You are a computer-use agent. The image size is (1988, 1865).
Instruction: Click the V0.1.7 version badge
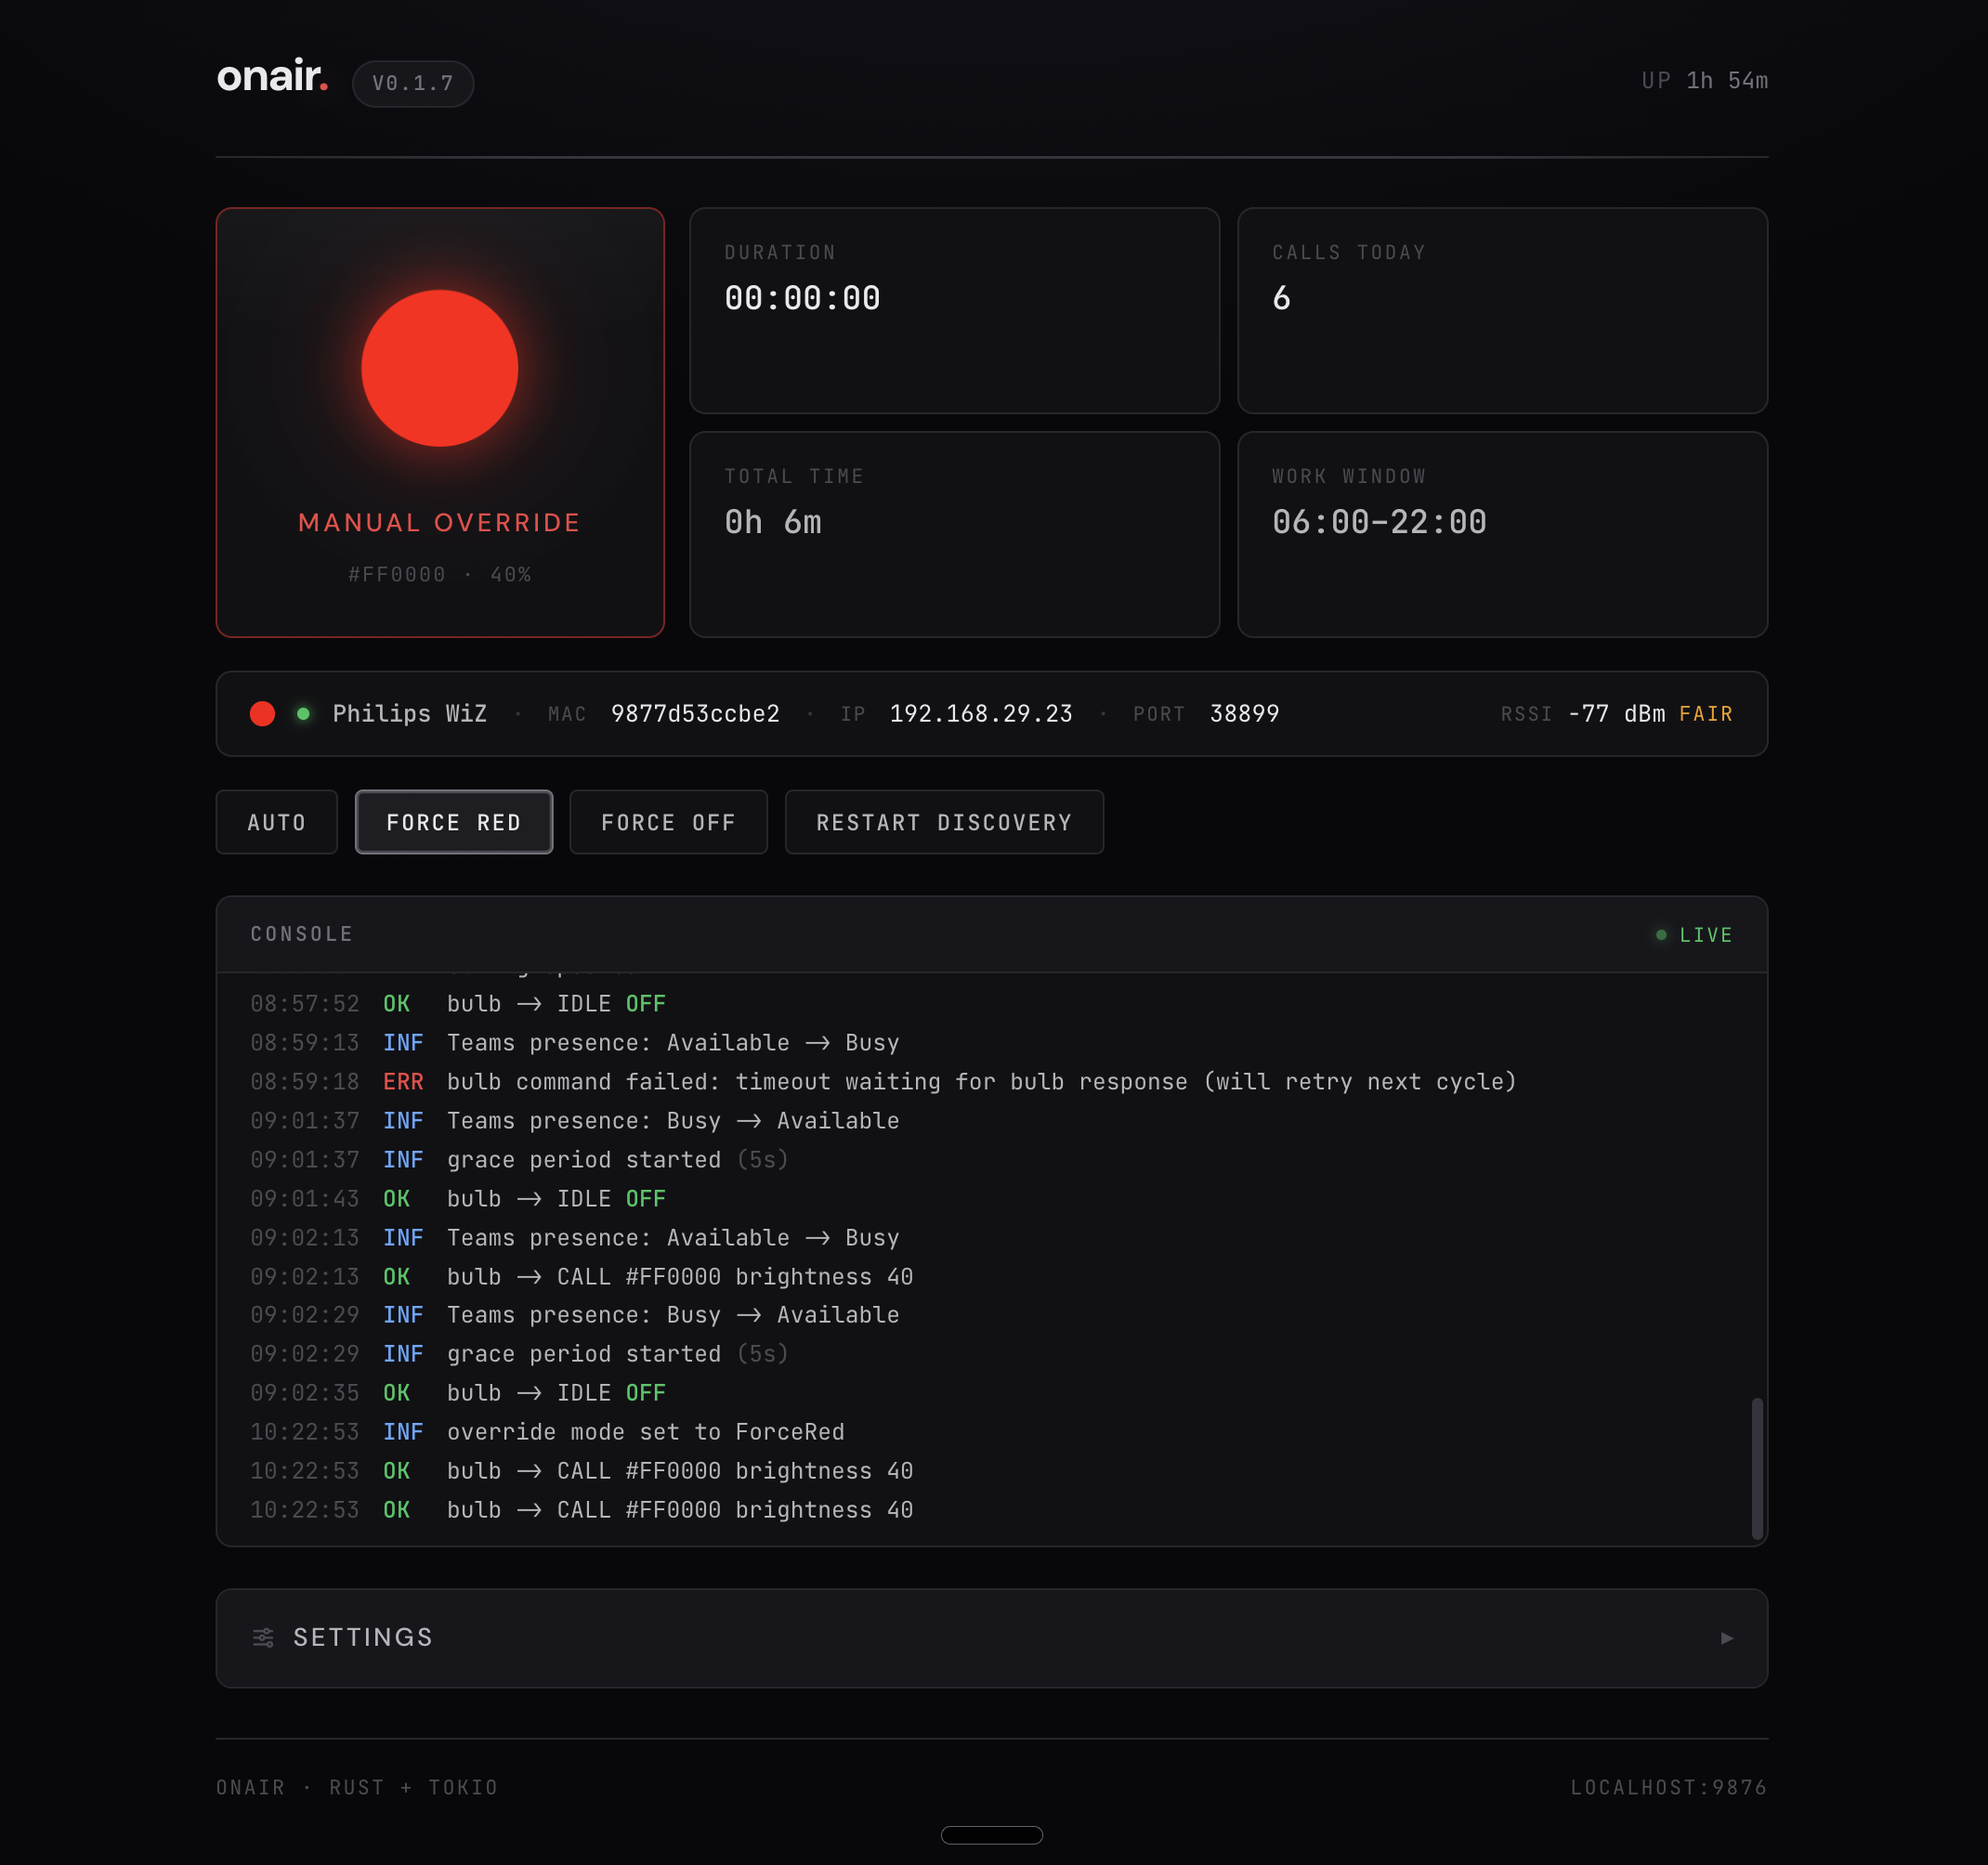413,83
